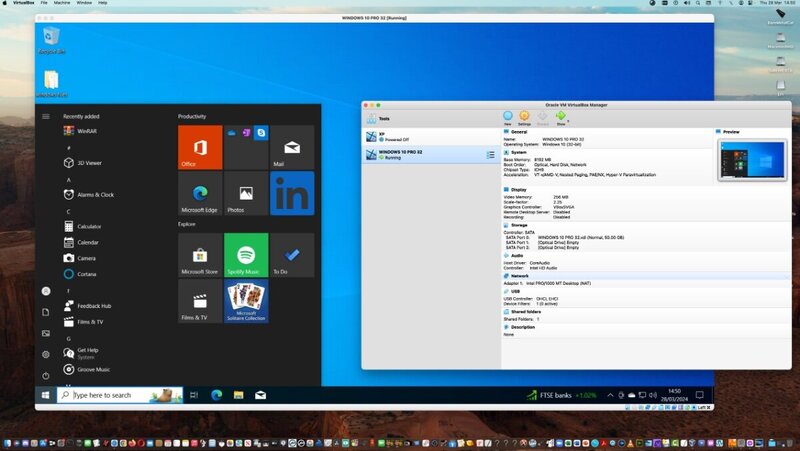Open the Microsoft Edge tile

click(x=200, y=193)
